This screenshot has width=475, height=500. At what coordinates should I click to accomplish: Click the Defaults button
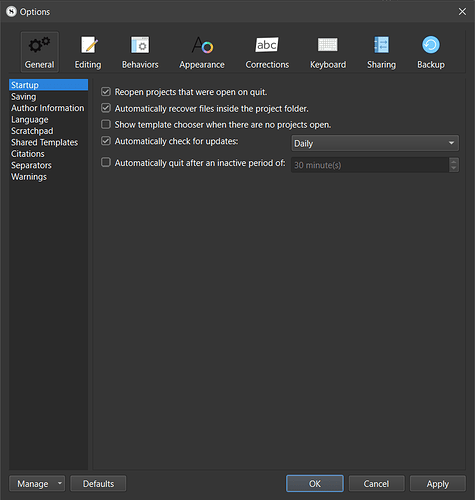click(x=98, y=483)
